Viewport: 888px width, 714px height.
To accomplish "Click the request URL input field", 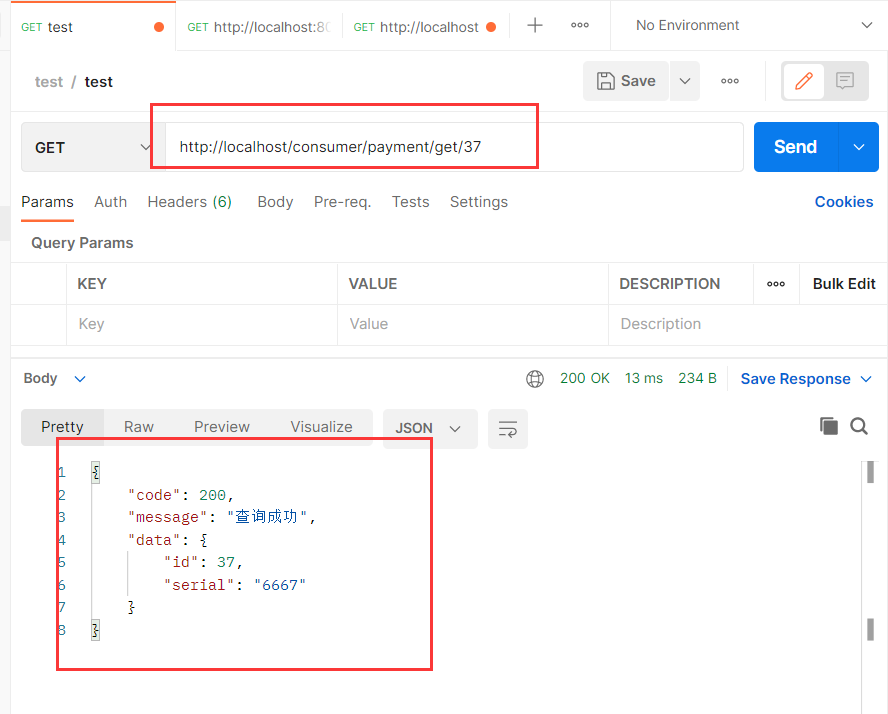I will [454, 147].
